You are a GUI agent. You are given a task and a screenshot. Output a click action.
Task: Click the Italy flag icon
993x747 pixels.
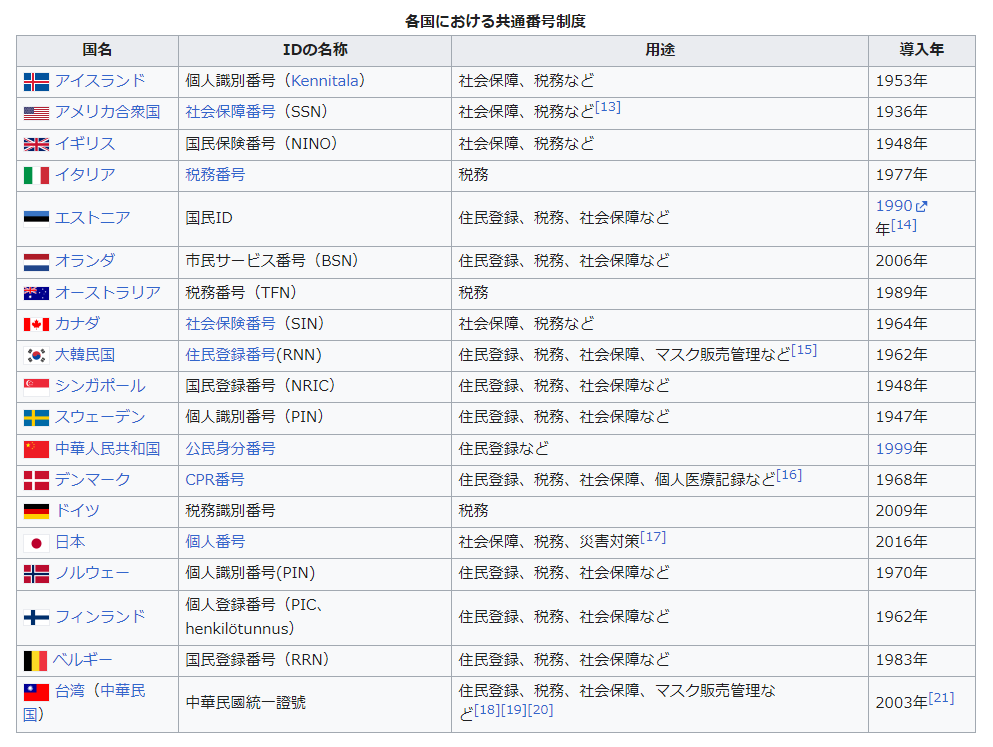click(x=36, y=175)
